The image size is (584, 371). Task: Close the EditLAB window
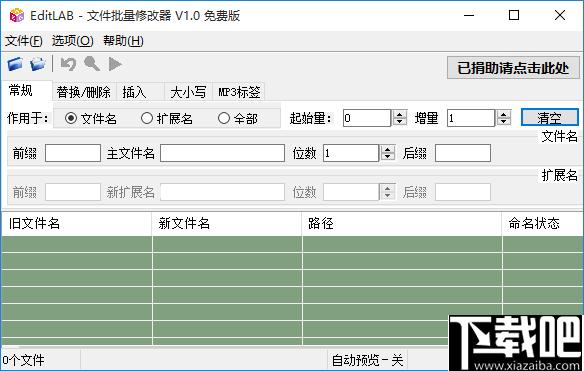point(560,16)
